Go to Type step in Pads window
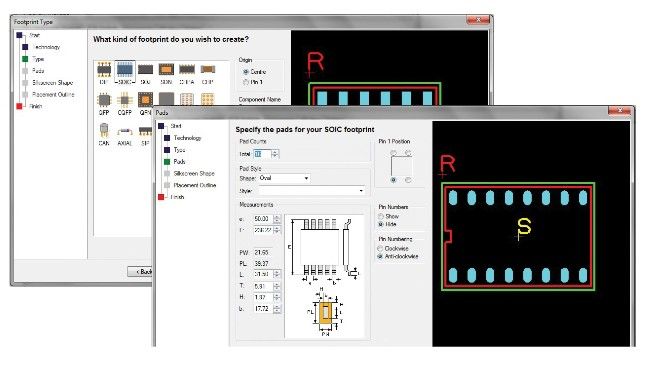 (179, 150)
